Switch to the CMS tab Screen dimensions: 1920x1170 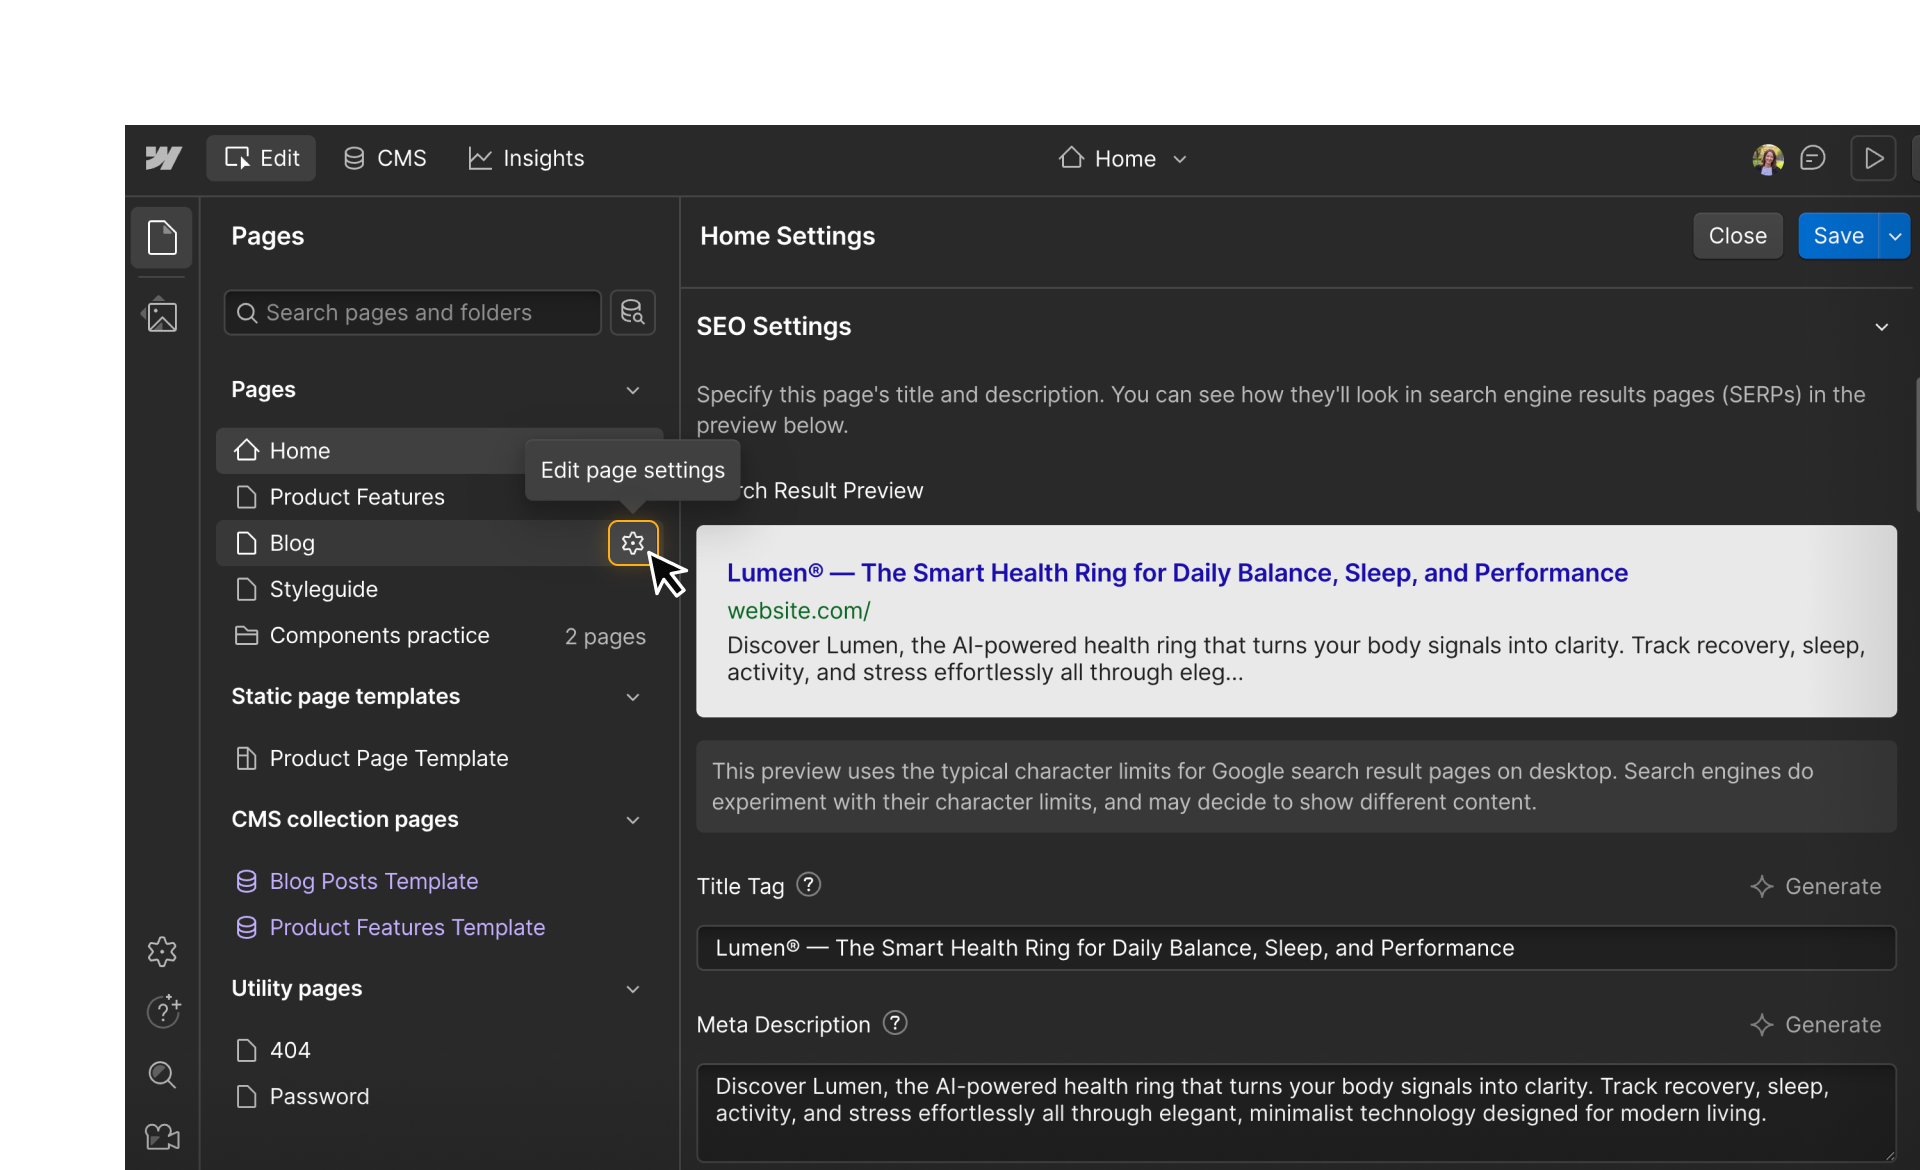coord(384,158)
